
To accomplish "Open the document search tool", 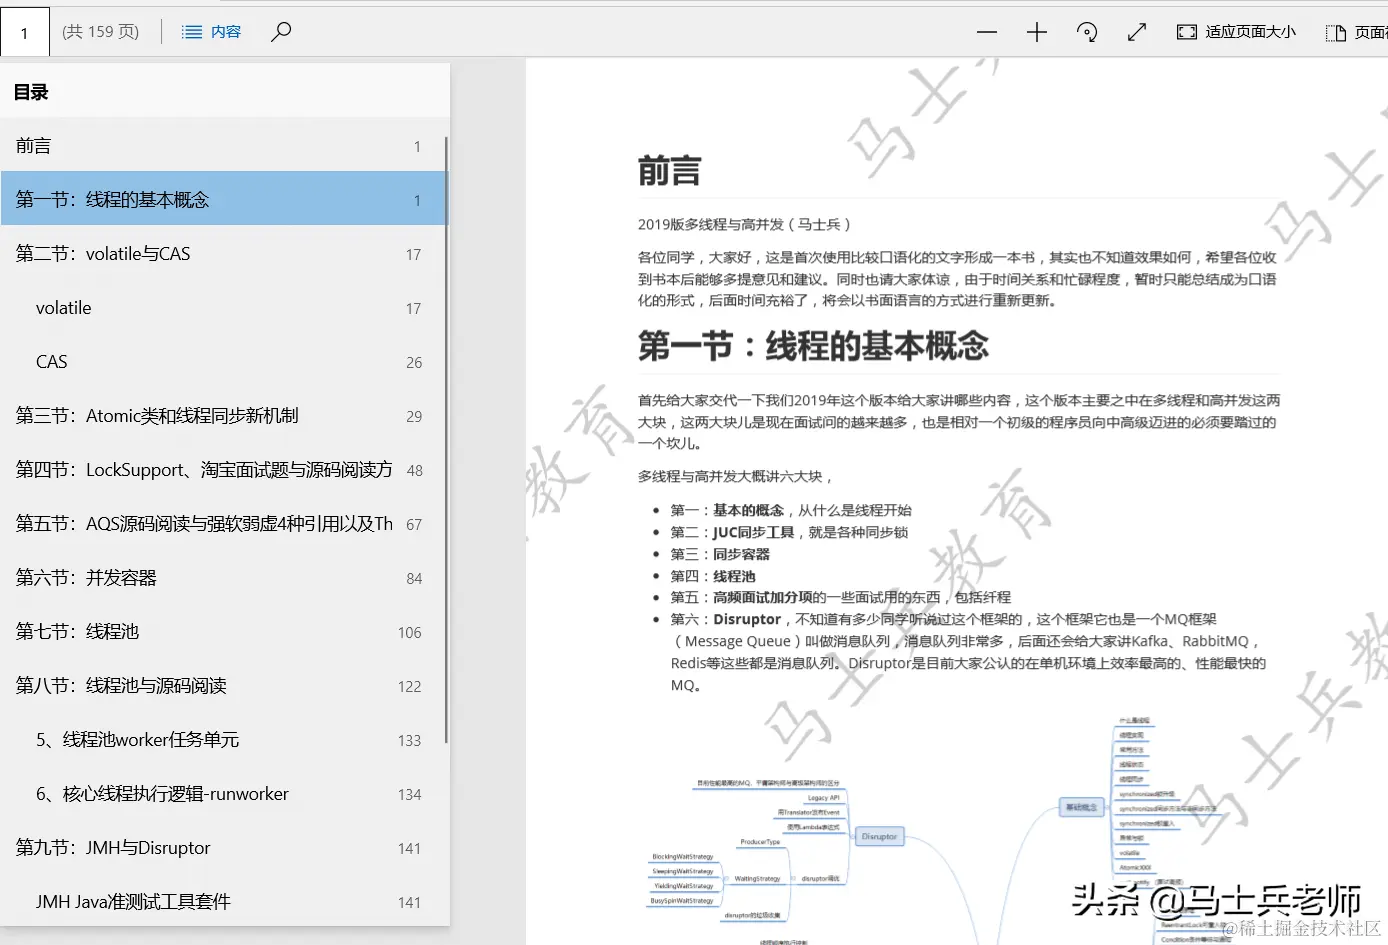I will coord(280,31).
